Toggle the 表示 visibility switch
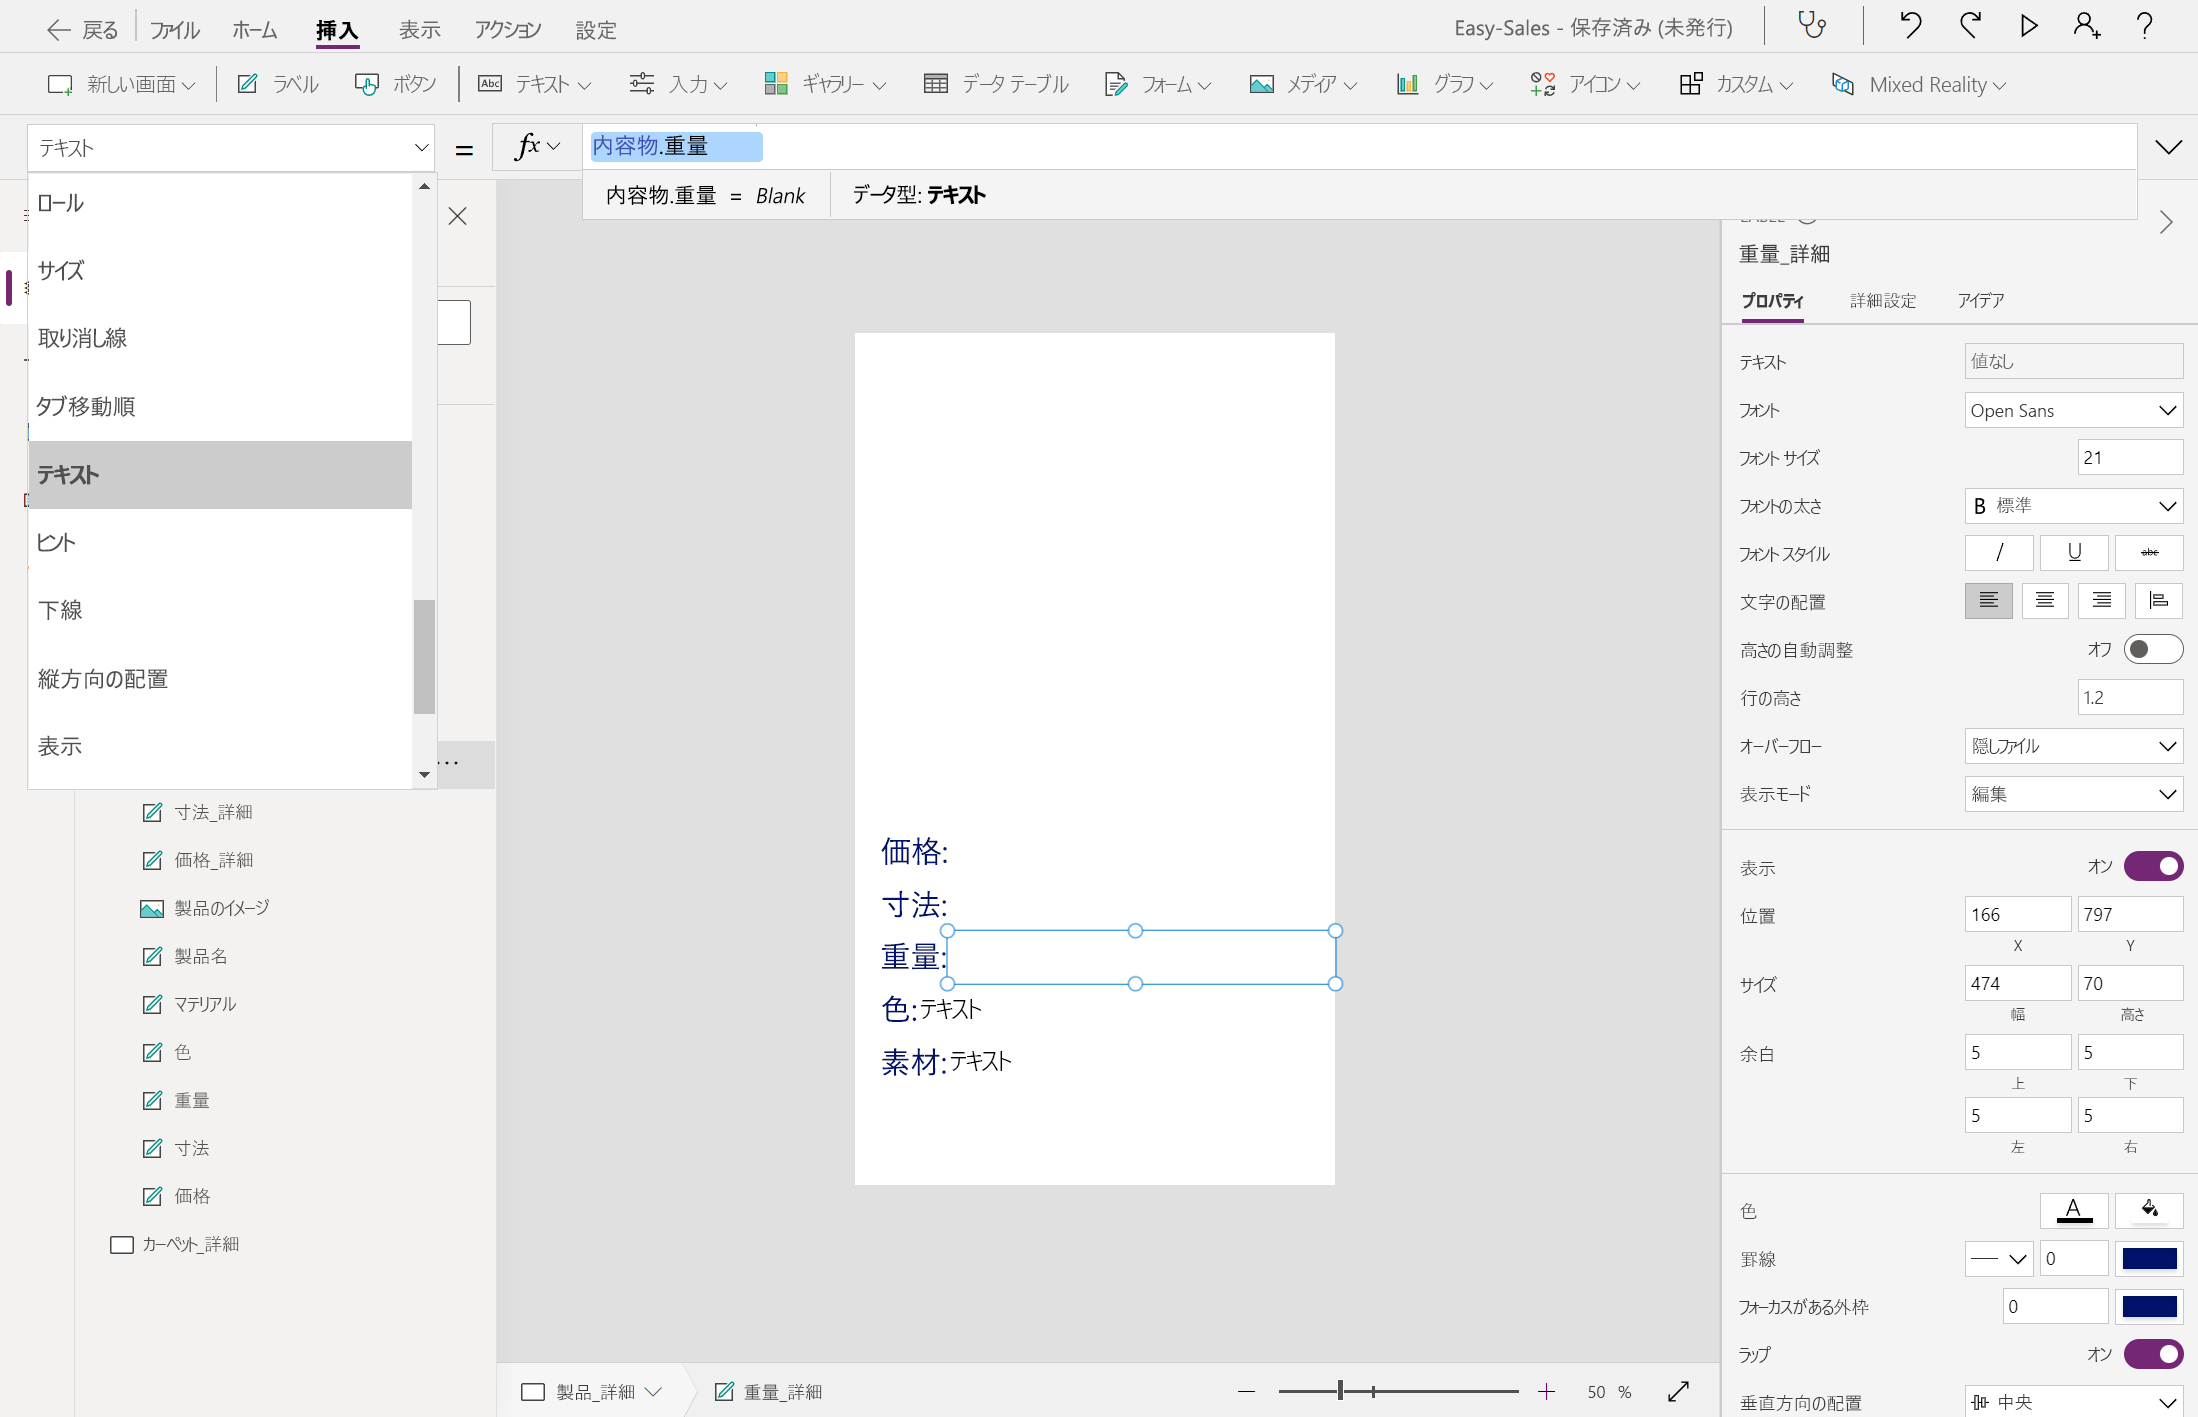 coord(2152,867)
